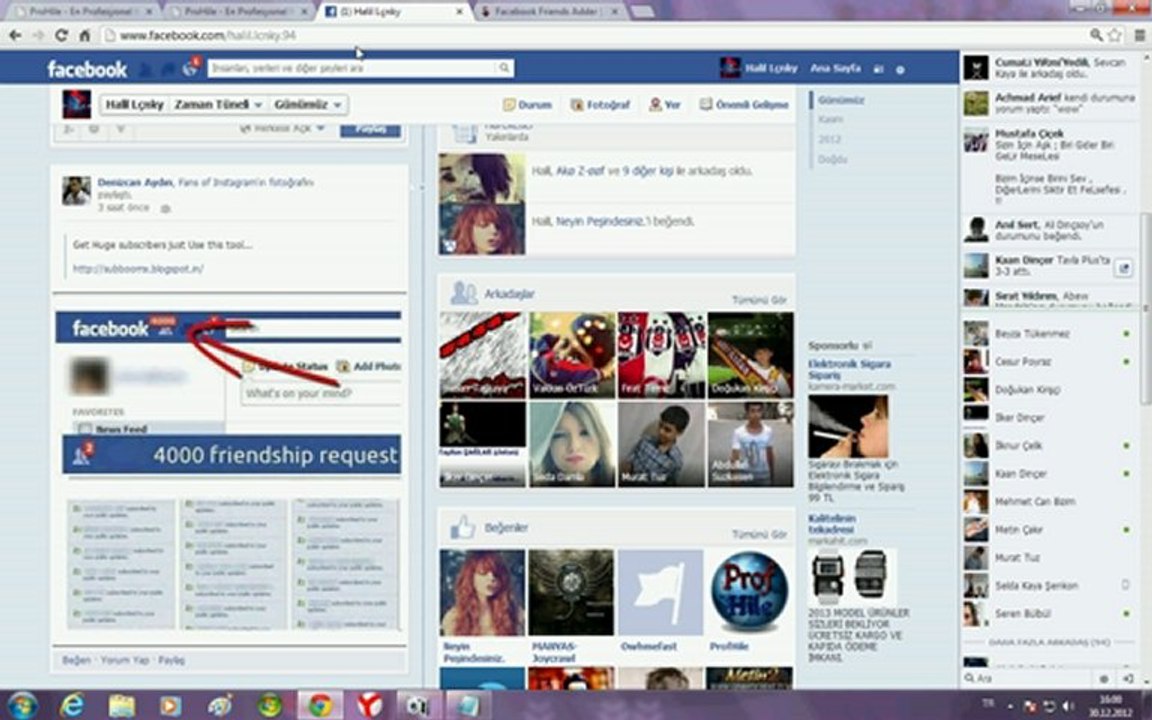Open the ProfHile liked page thumbnail
This screenshot has height=720, width=1152.
coord(749,592)
